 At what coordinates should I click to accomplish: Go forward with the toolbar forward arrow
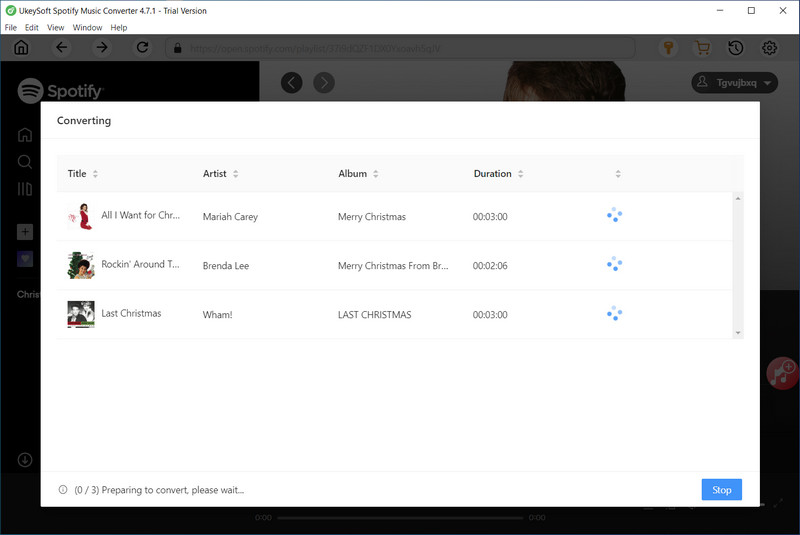click(102, 47)
